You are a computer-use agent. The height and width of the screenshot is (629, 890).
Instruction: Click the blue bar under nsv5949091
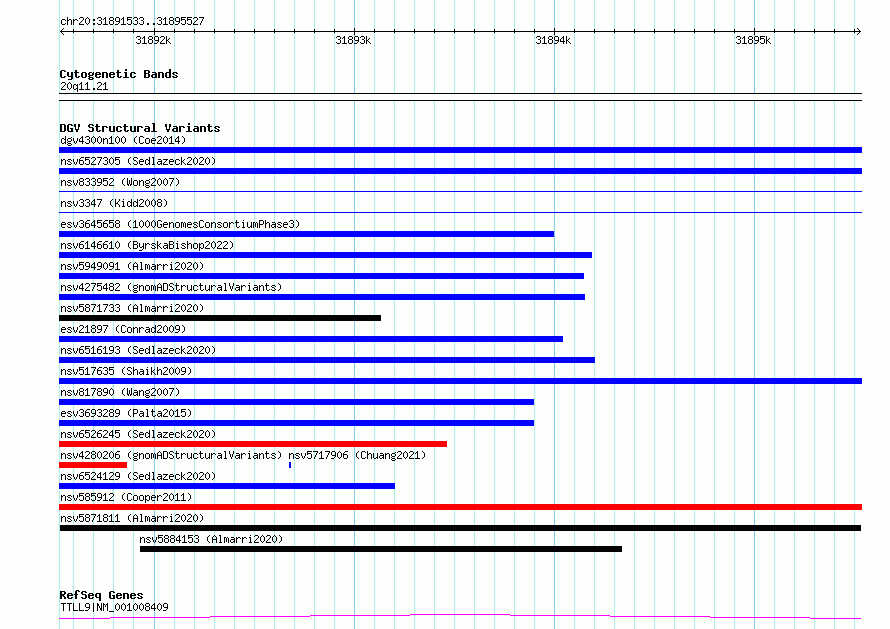(321, 276)
